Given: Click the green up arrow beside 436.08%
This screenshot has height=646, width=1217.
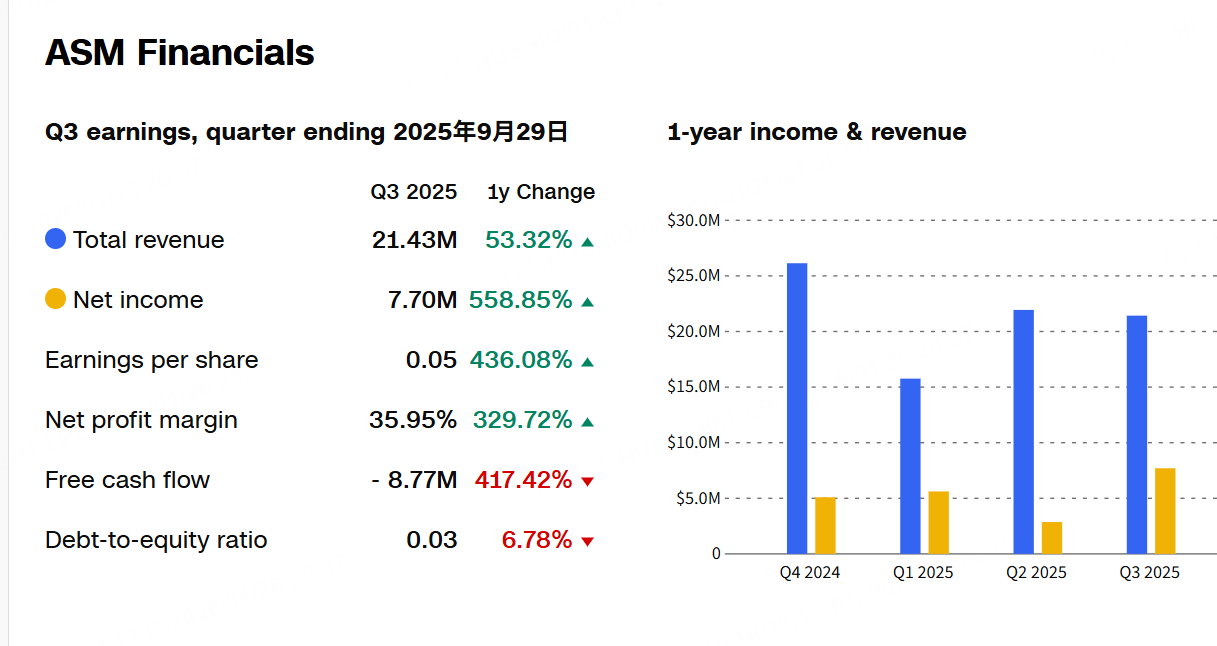Looking at the screenshot, I should click(587, 362).
